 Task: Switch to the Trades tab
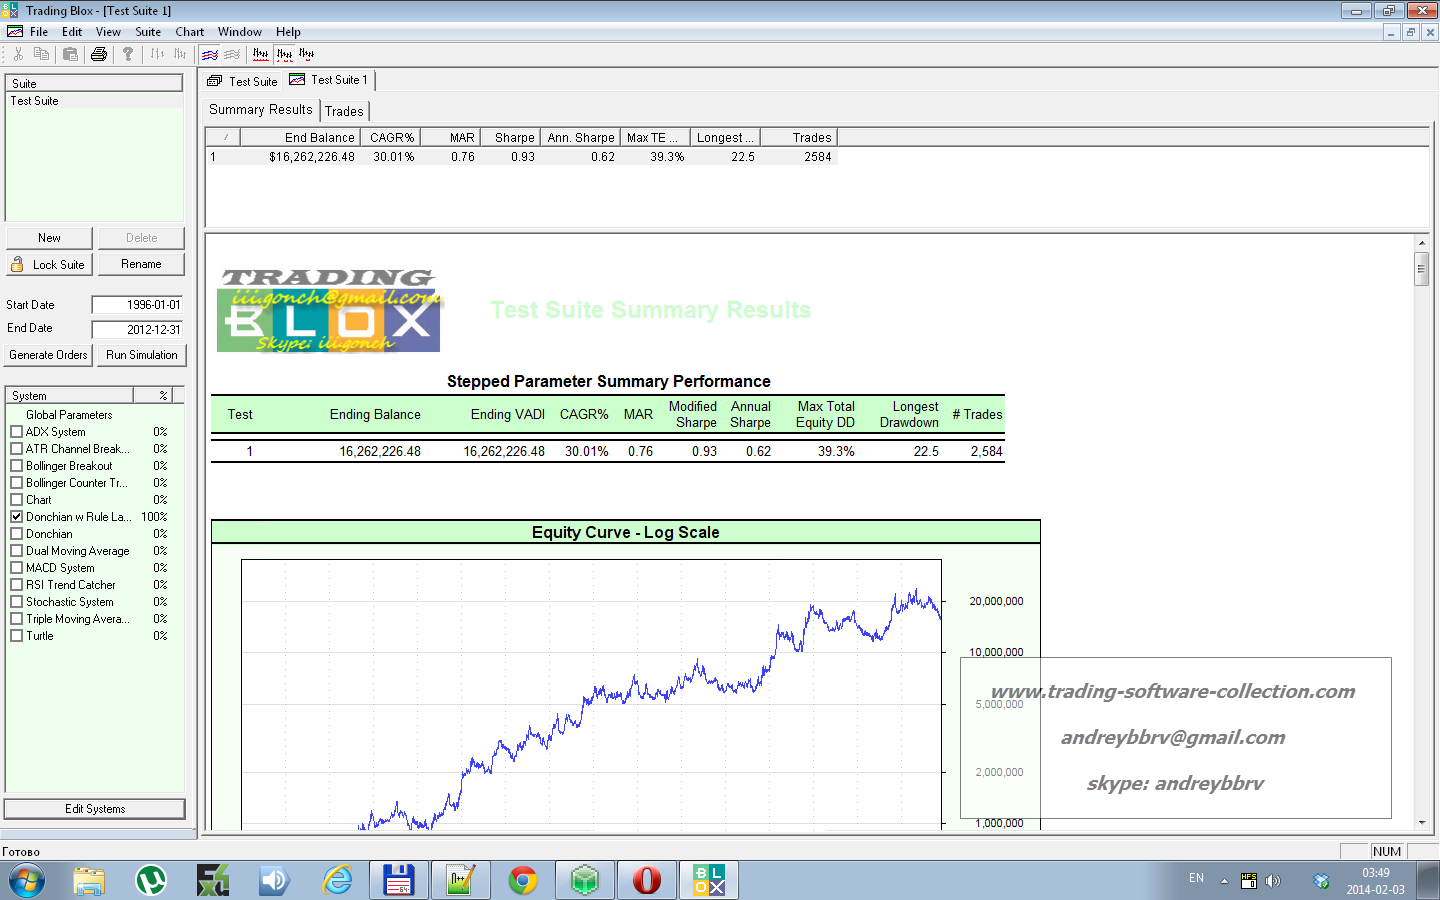[344, 111]
